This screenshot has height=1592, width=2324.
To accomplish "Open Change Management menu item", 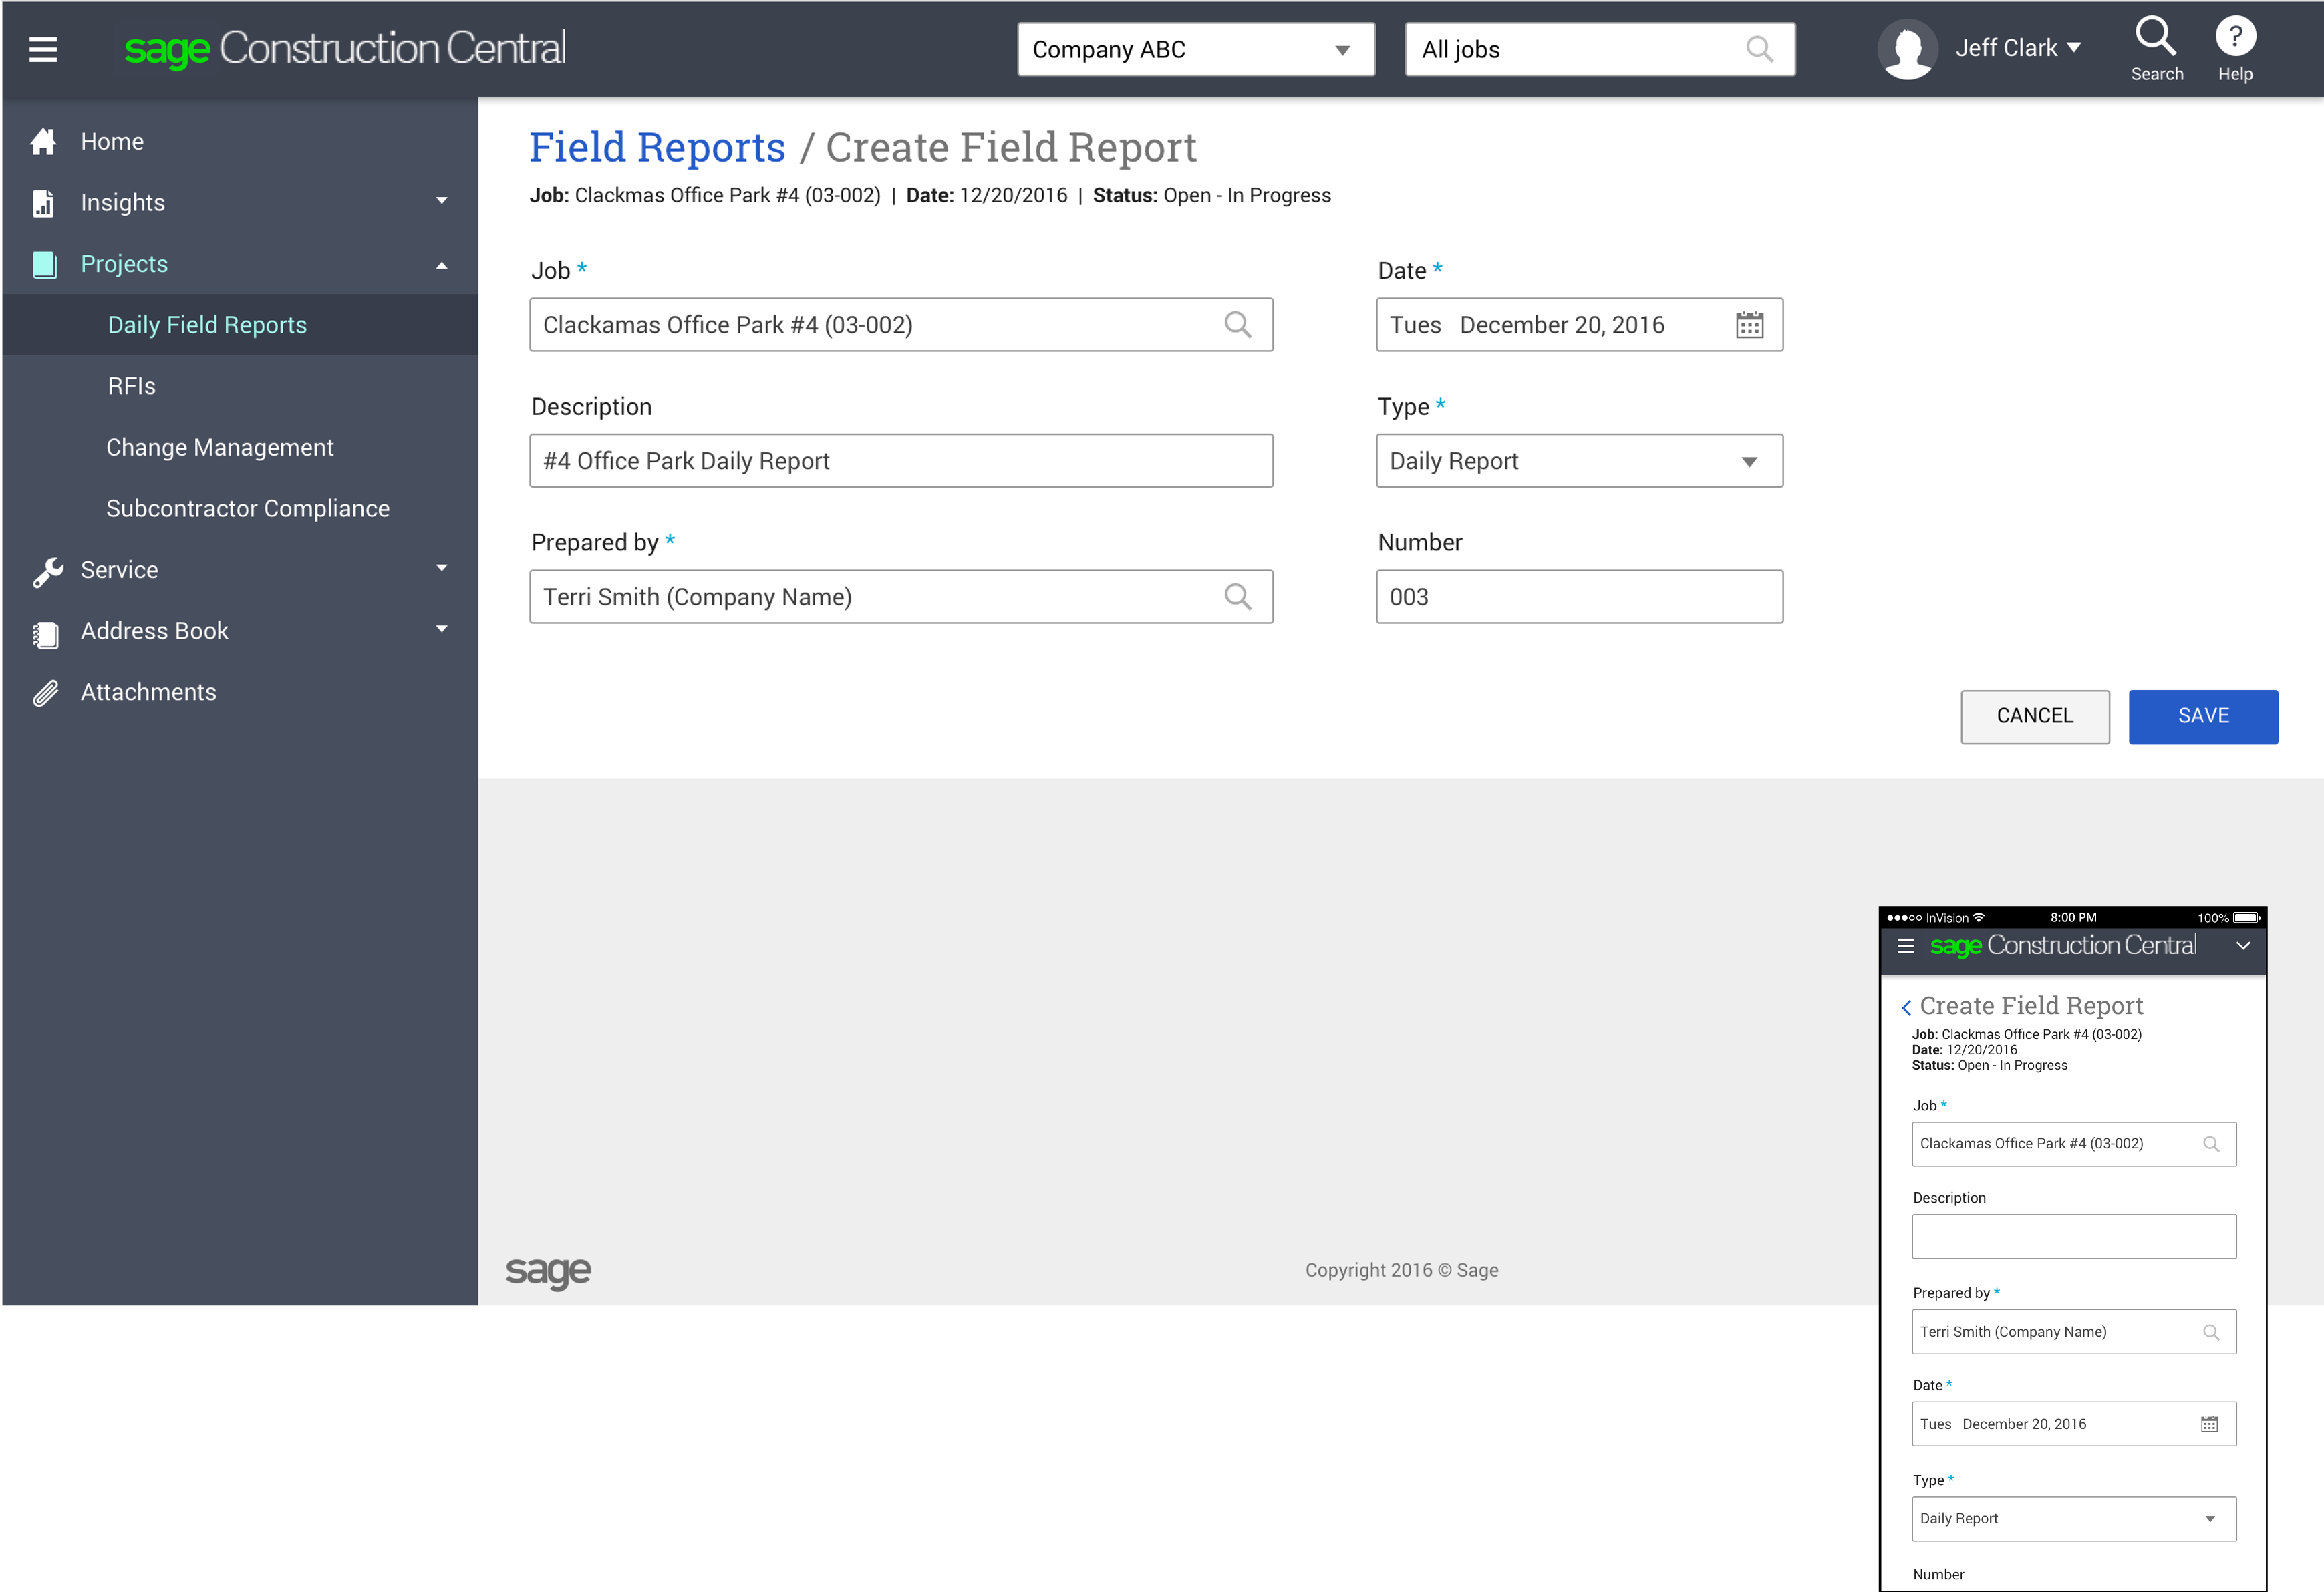I will click(220, 448).
